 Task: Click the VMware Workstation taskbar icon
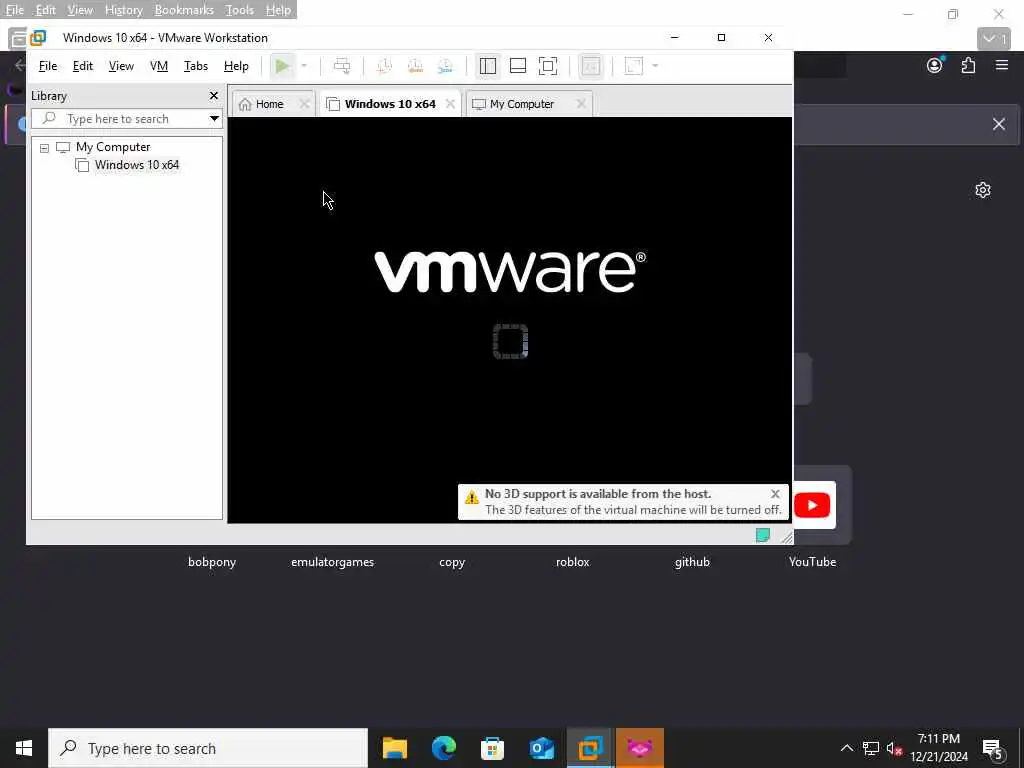pyautogui.click(x=590, y=748)
